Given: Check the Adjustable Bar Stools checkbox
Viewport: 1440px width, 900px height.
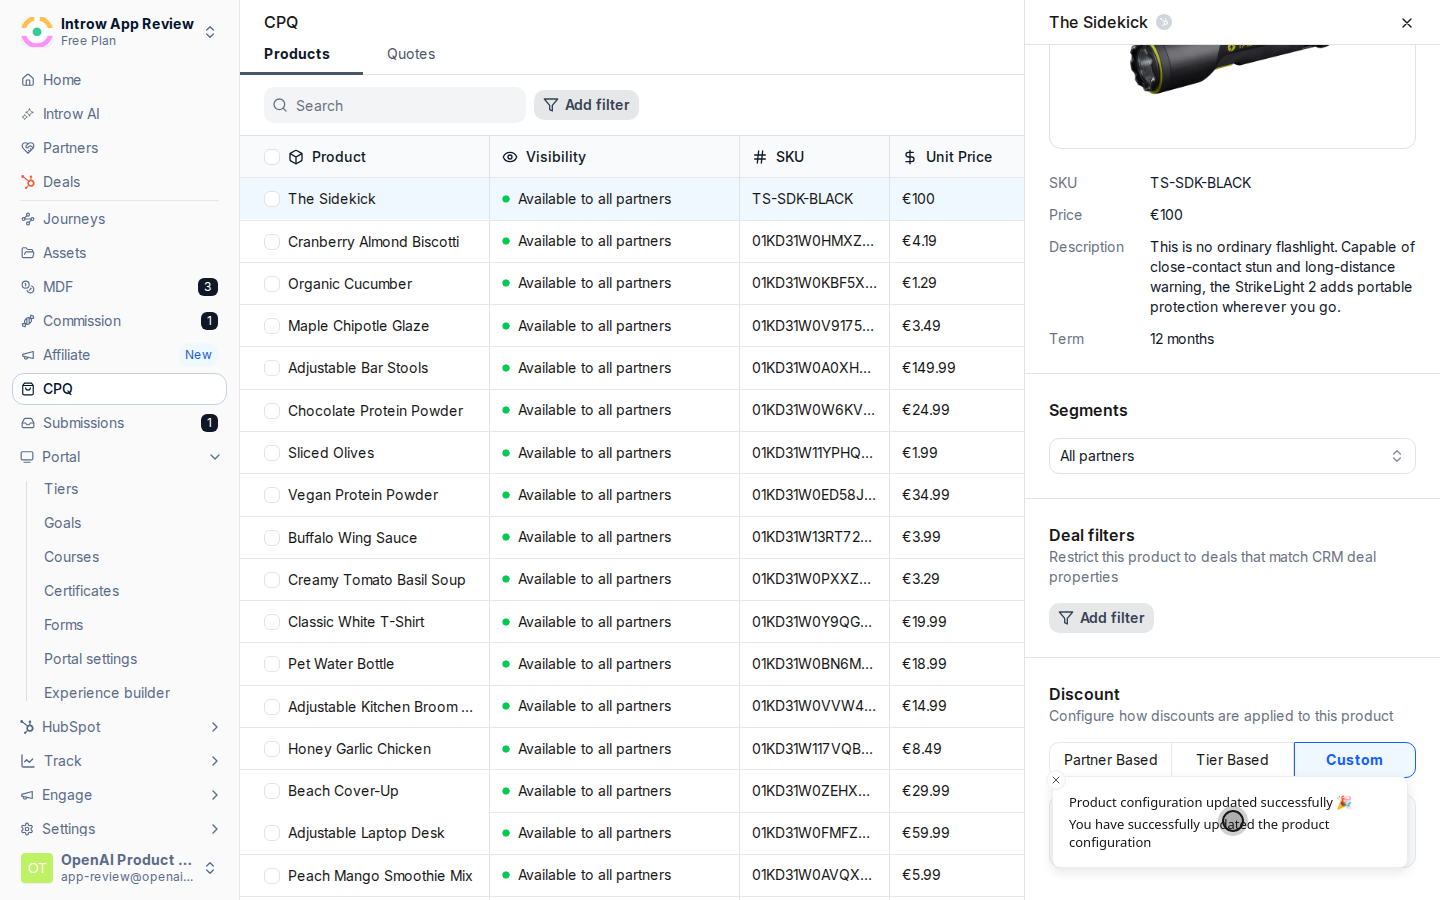Looking at the screenshot, I should [x=272, y=368].
